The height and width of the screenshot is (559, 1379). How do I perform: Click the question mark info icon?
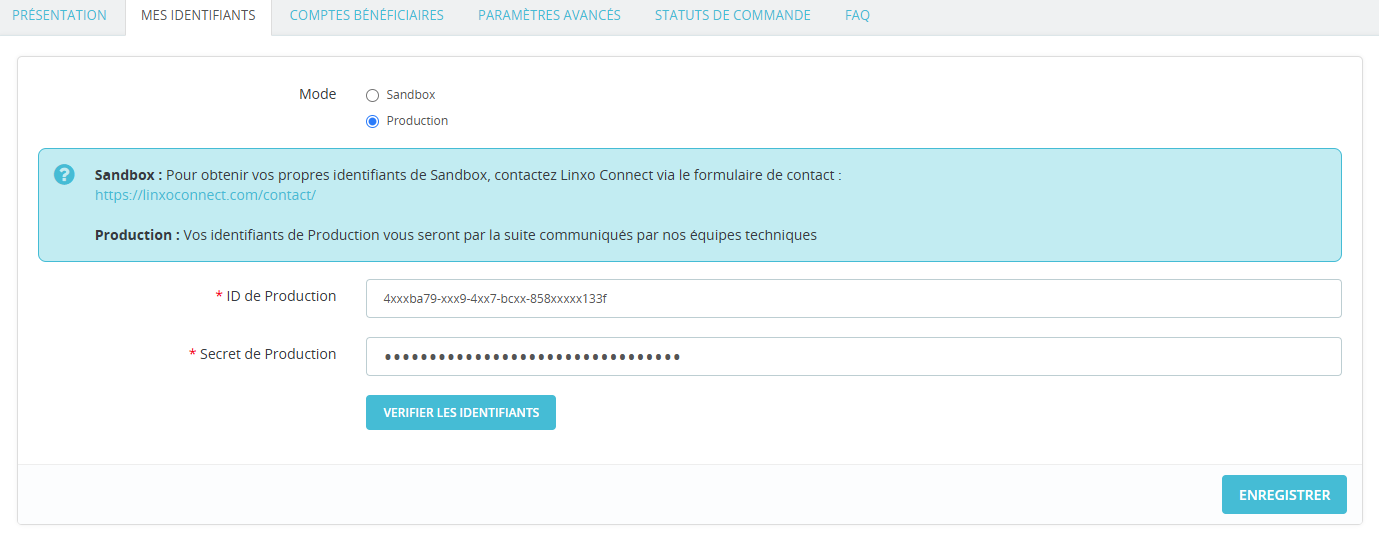click(64, 174)
